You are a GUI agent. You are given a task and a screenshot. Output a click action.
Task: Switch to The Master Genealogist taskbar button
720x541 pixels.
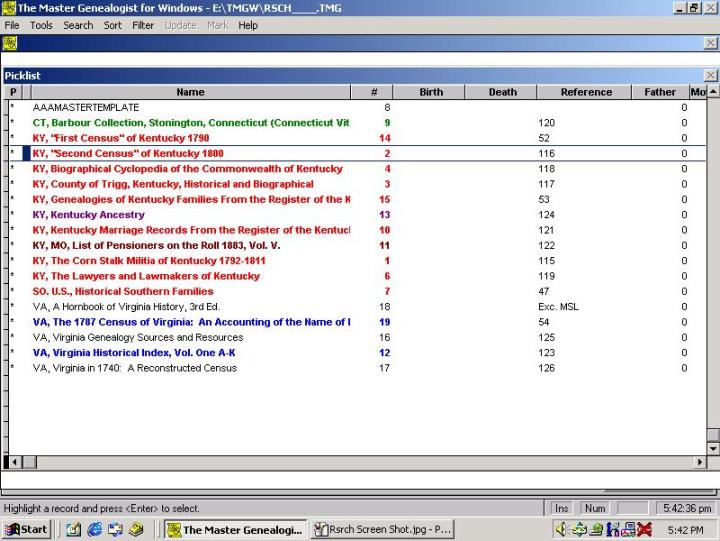[236, 530]
